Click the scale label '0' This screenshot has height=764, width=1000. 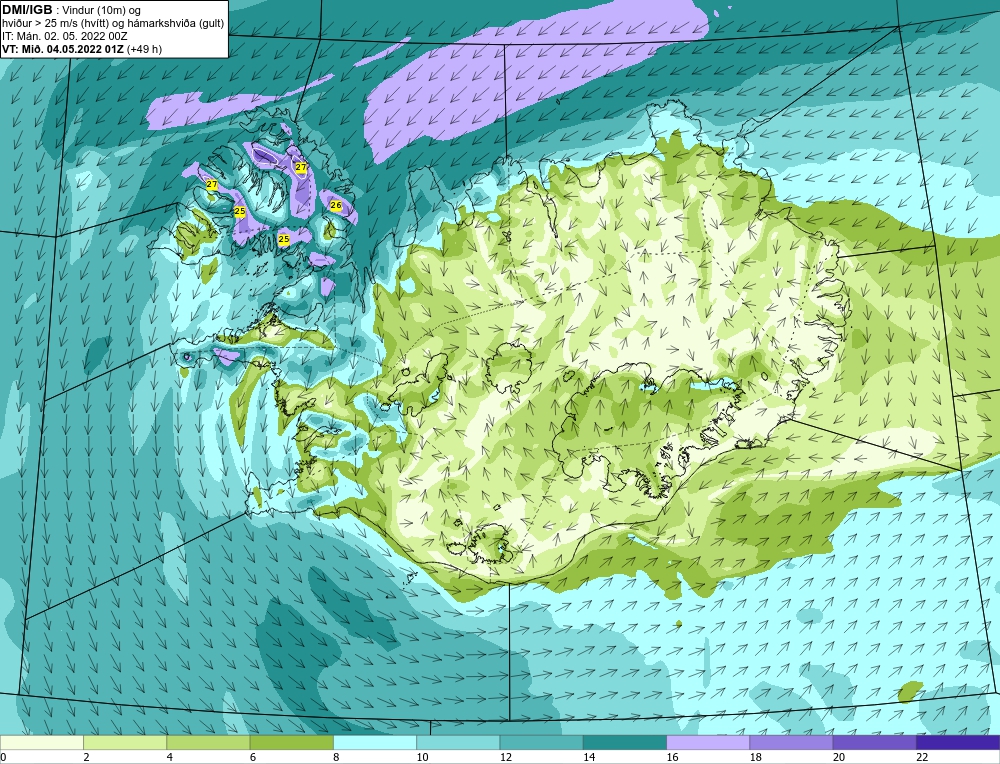(3, 757)
